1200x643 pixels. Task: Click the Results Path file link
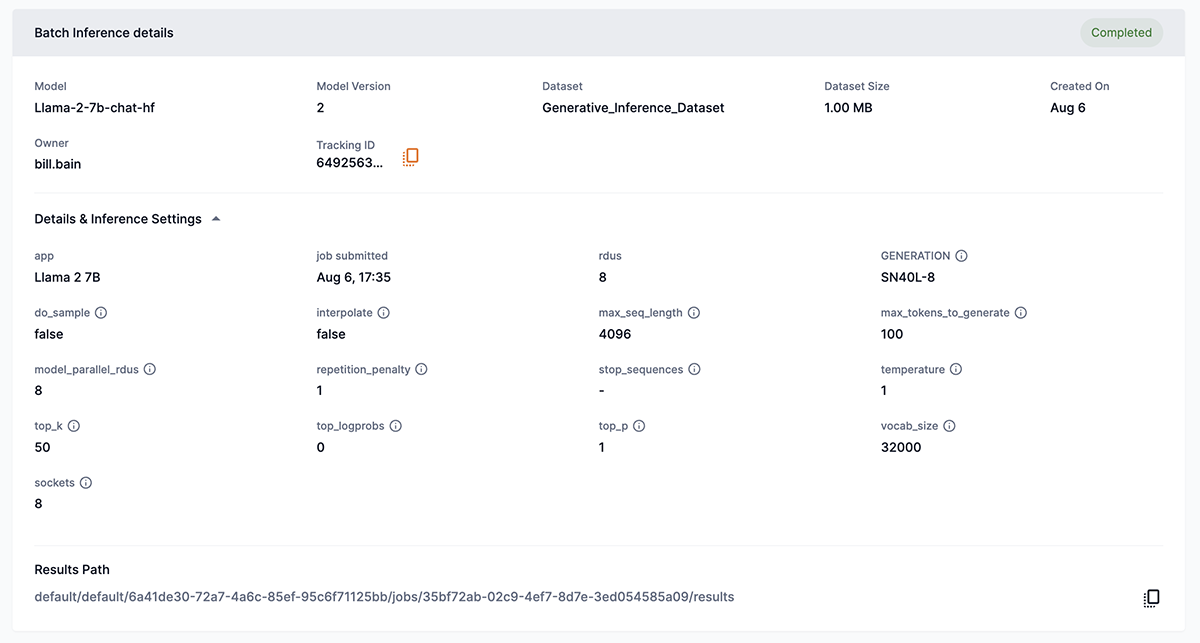coord(384,595)
